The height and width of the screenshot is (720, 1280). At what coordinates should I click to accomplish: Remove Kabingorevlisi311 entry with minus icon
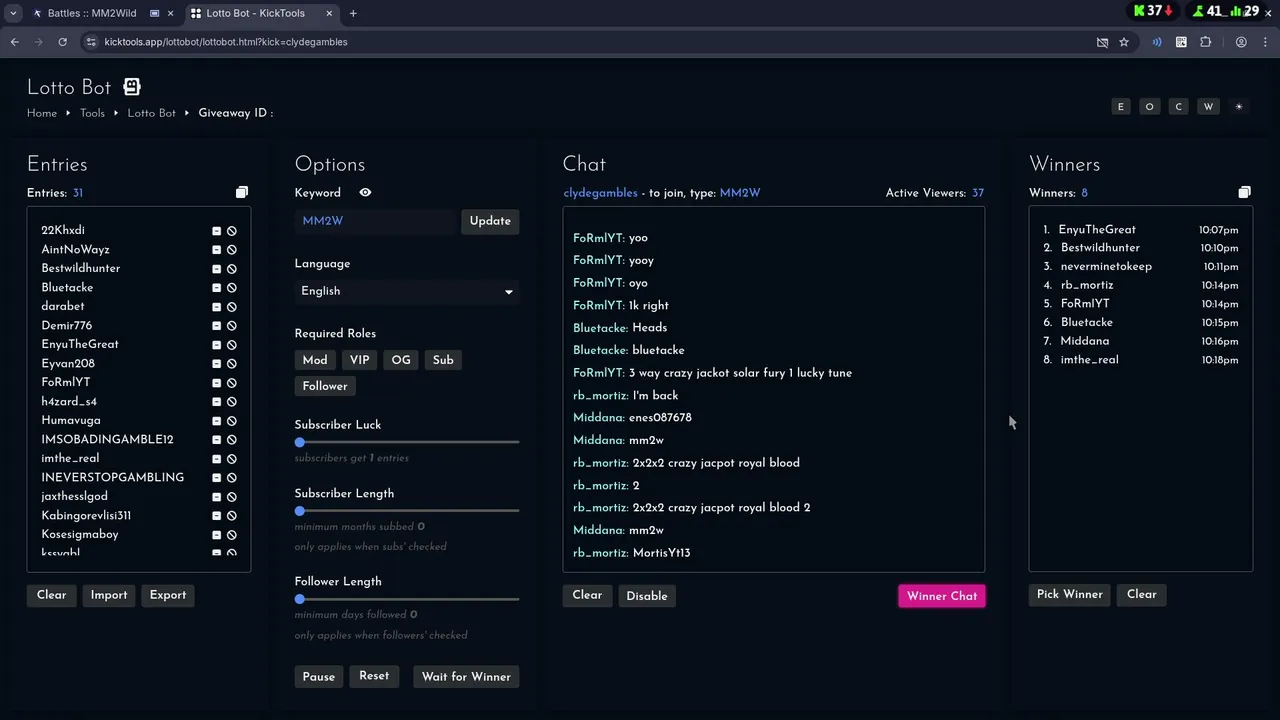tap(216, 516)
